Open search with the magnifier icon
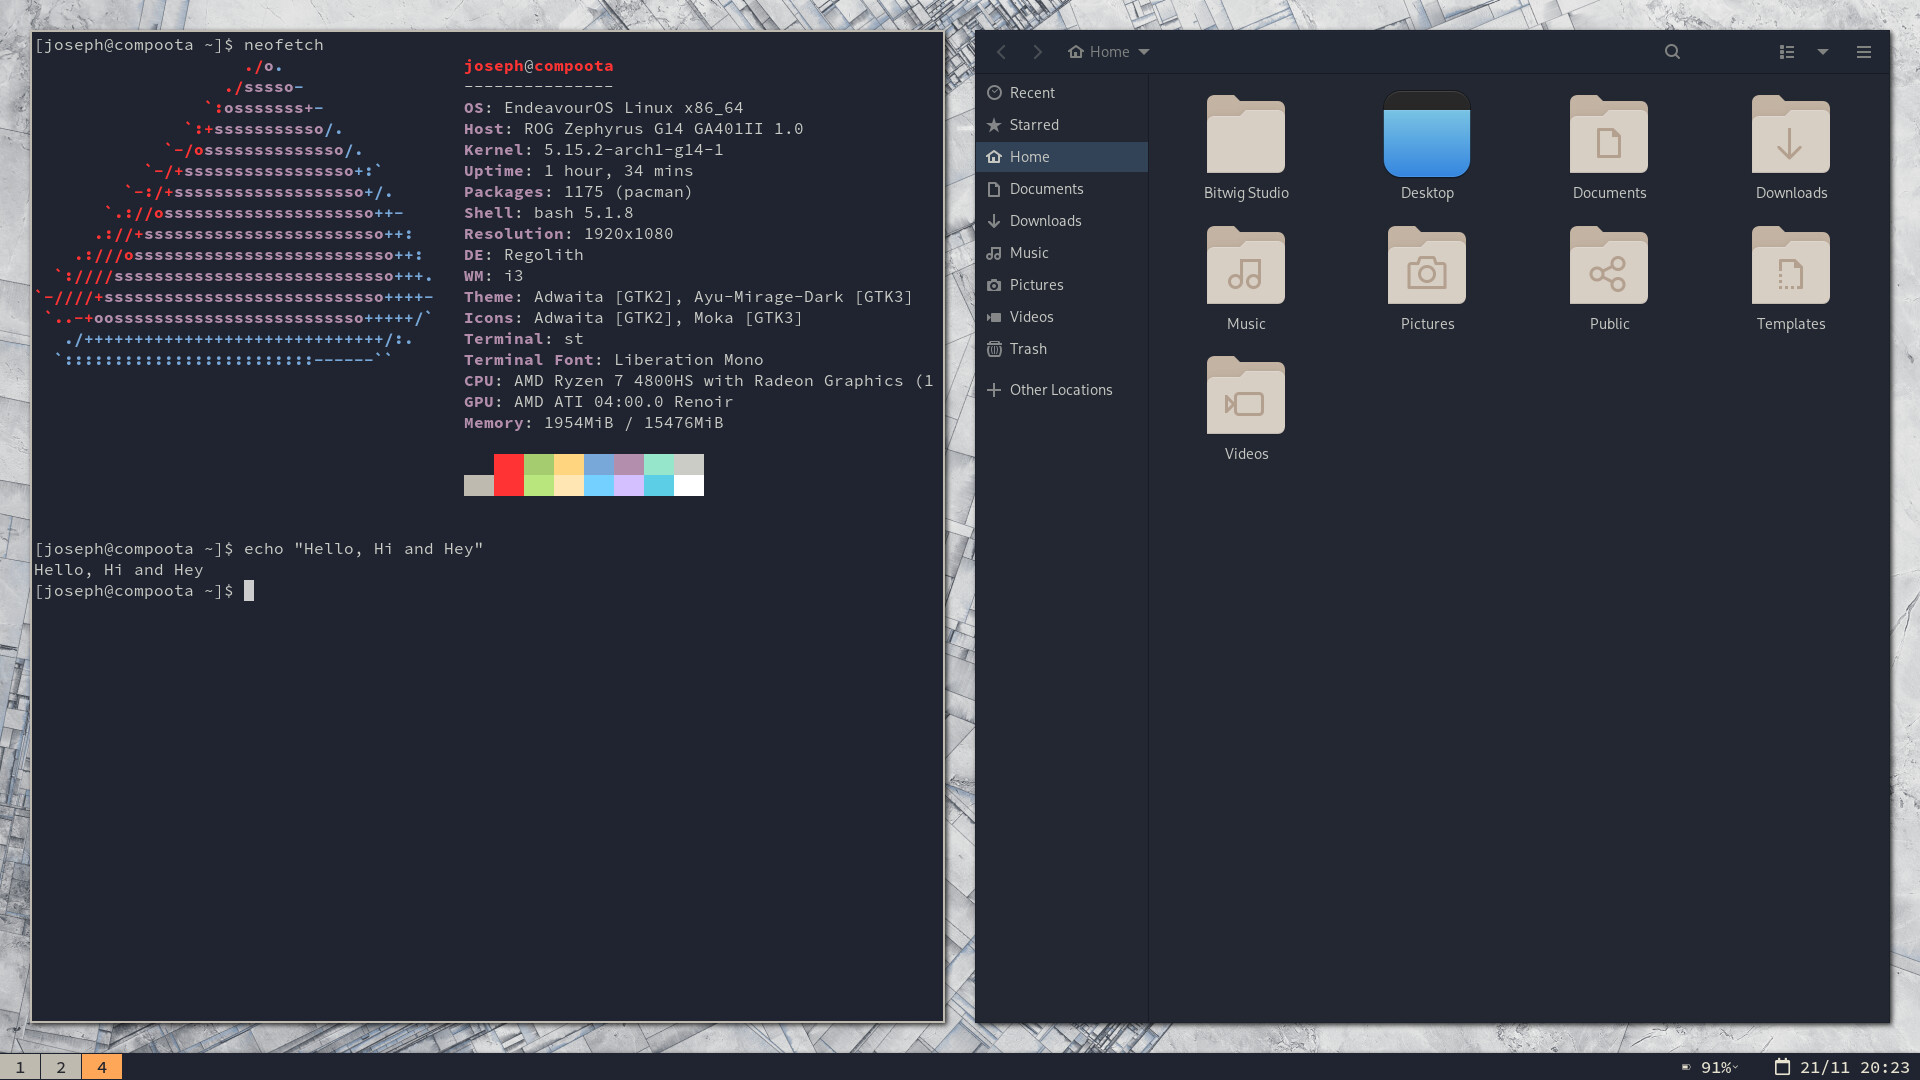 coord(1672,52)
